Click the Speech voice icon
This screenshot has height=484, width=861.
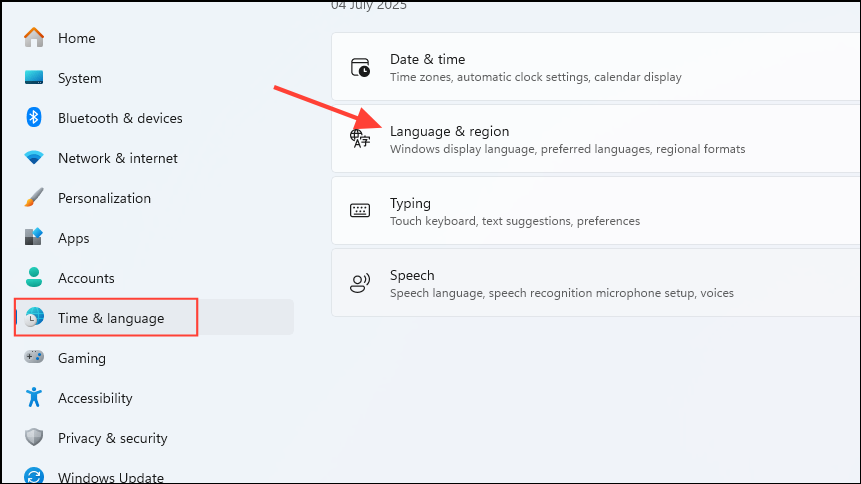(x=360, y=283)
